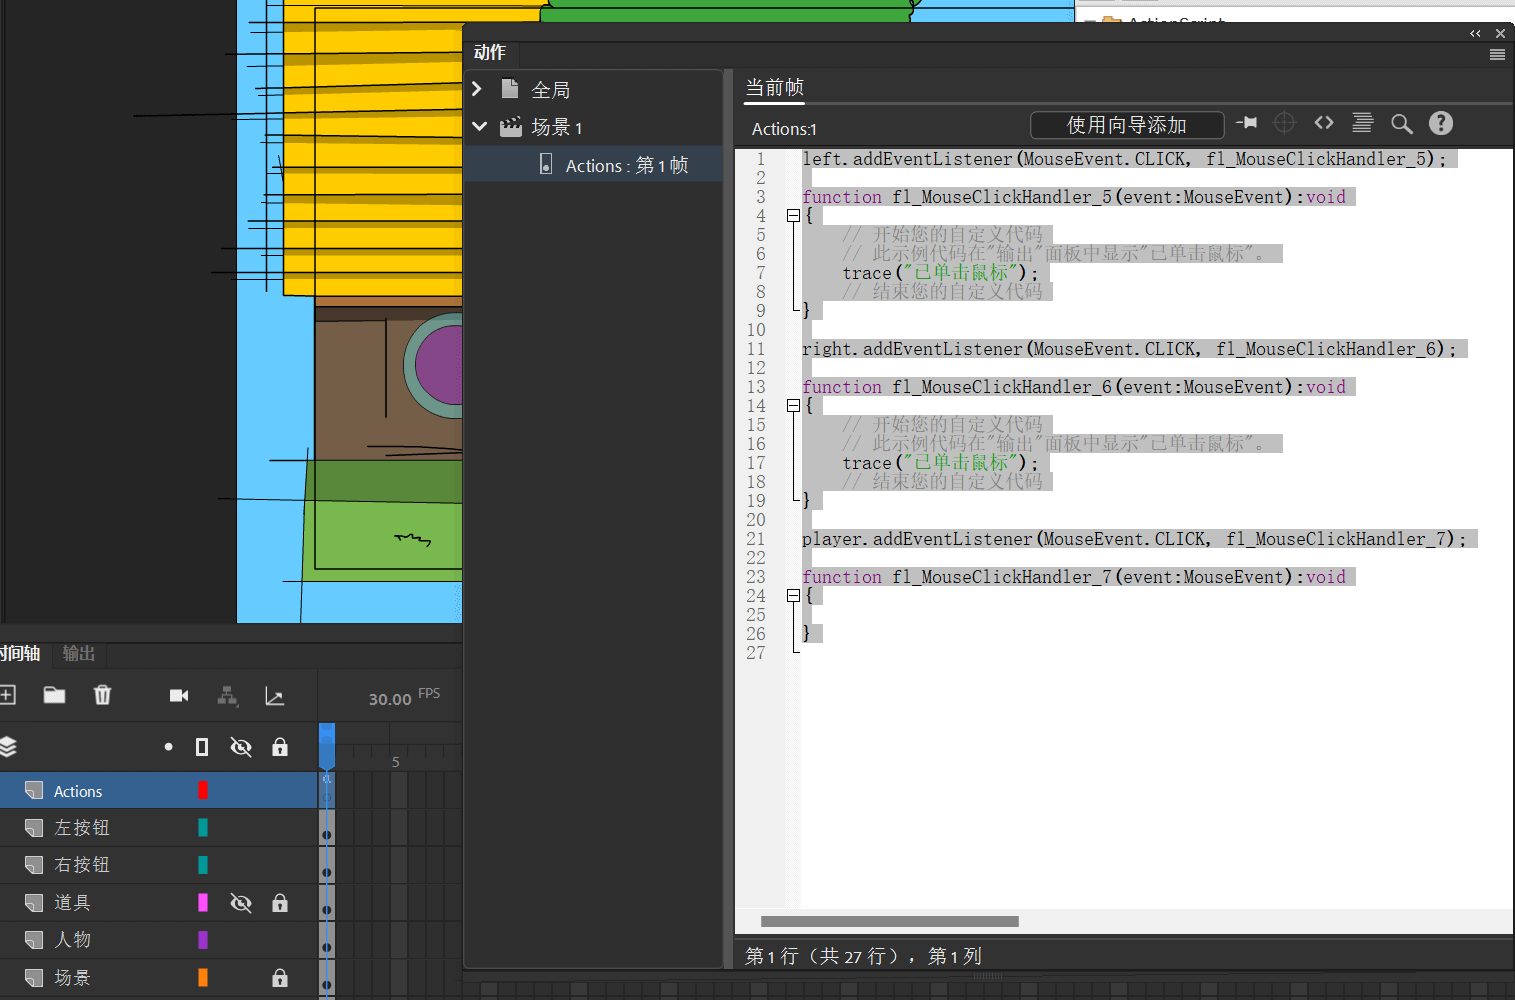Click the 左按钮 layer teal color swatch
1515x1000 pixels.
pos(203,828)
